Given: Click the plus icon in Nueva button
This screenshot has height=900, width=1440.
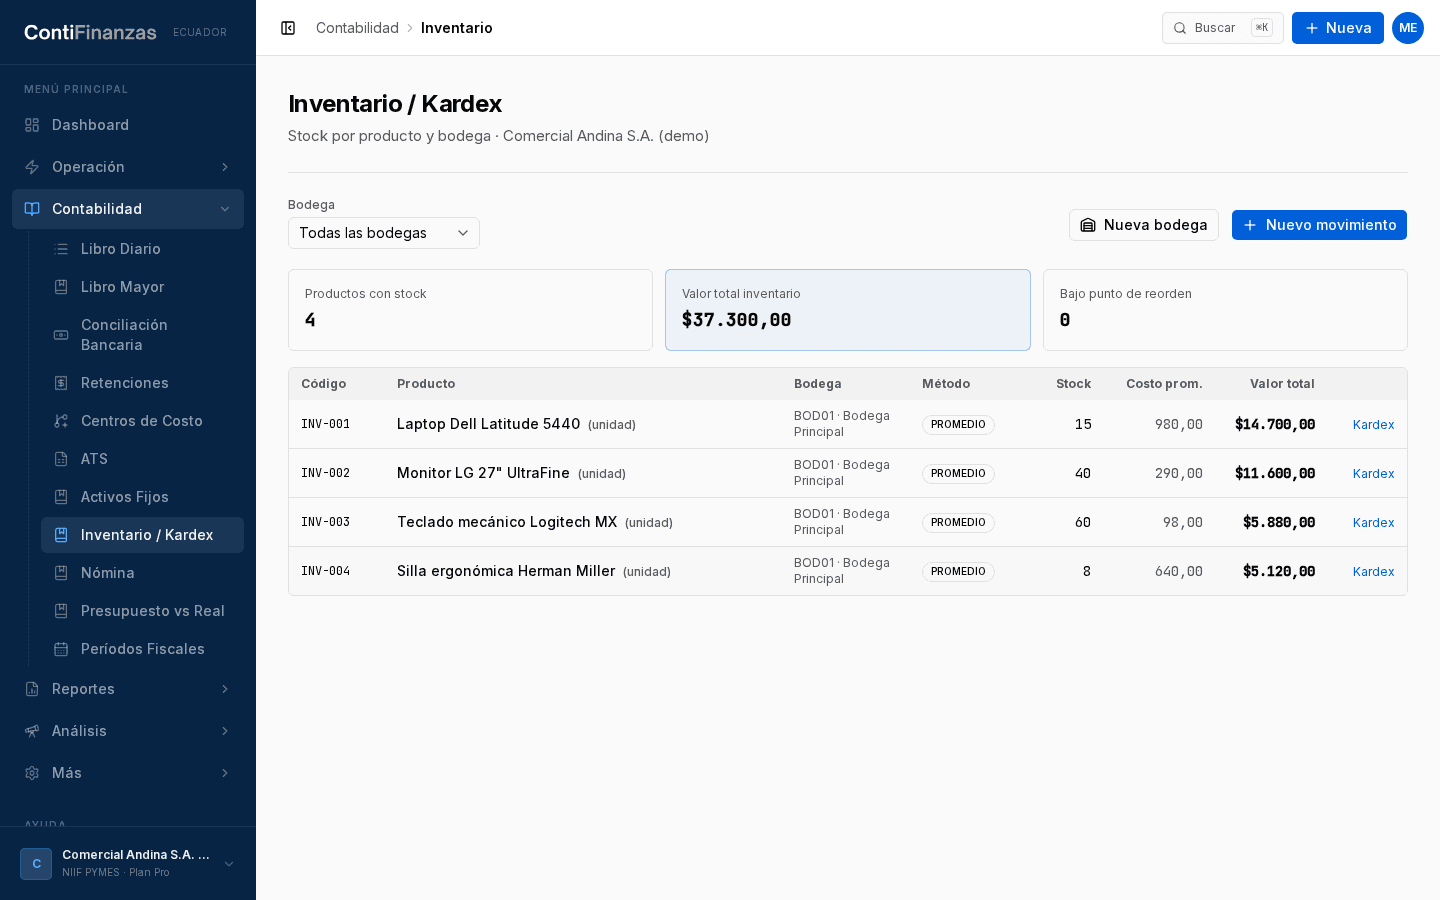Looking at the screenshot, I should tap(1312, 28).
